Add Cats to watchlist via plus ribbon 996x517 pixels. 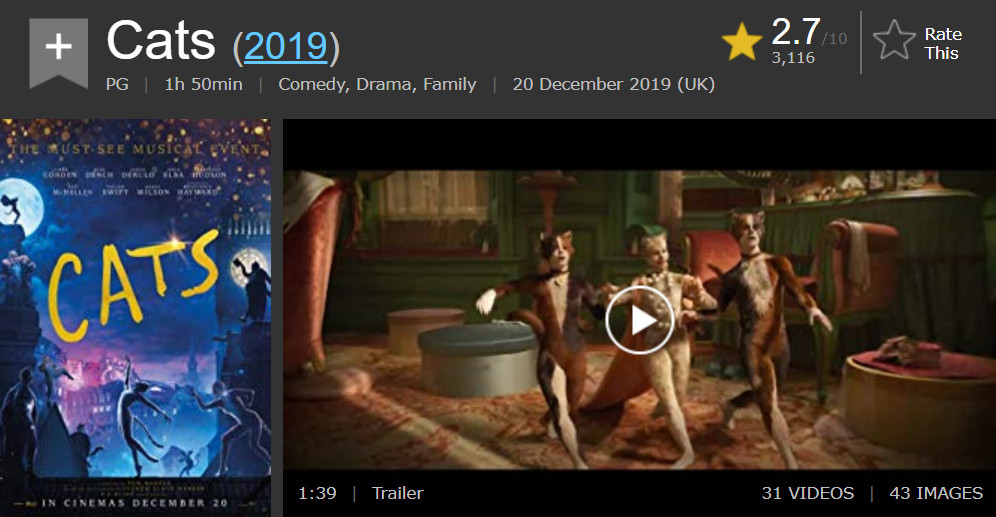58,53
